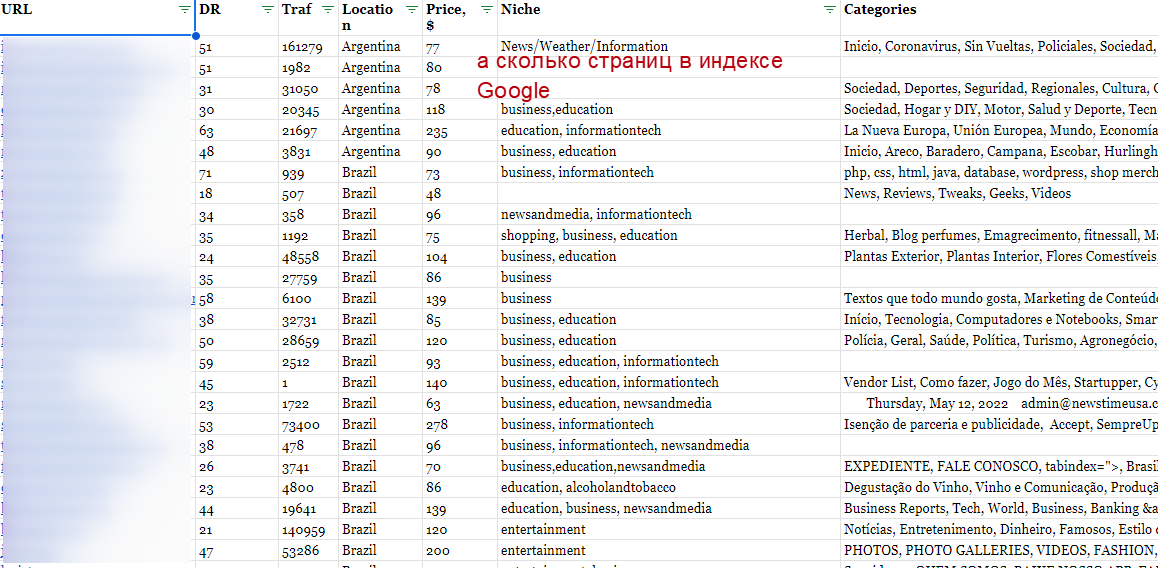
Task: Click 'business, informationtech, newsandmedia' niche cell
Action: 668,445
